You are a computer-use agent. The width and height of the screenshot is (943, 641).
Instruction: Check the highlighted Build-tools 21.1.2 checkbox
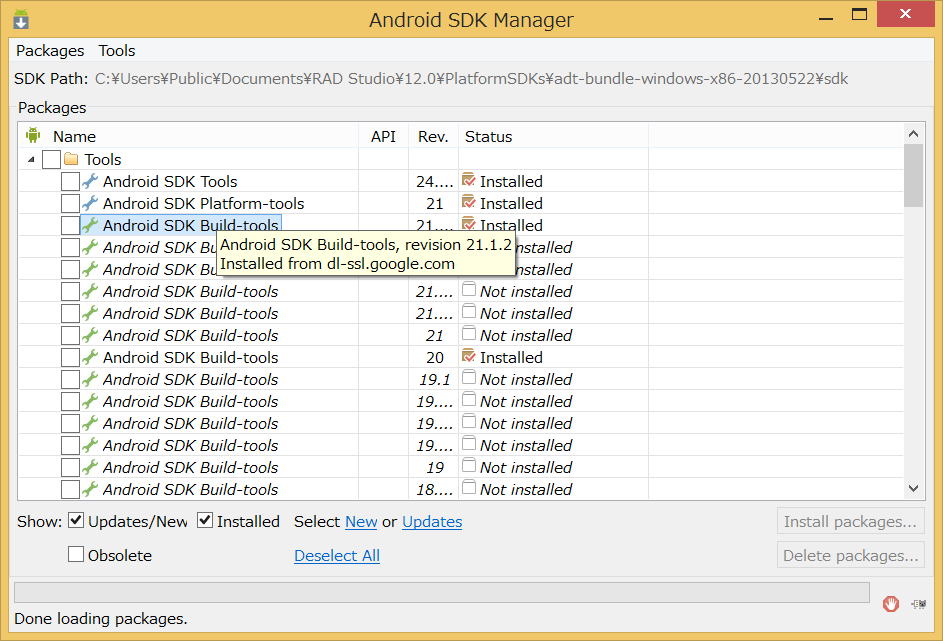tap(70, 225)
